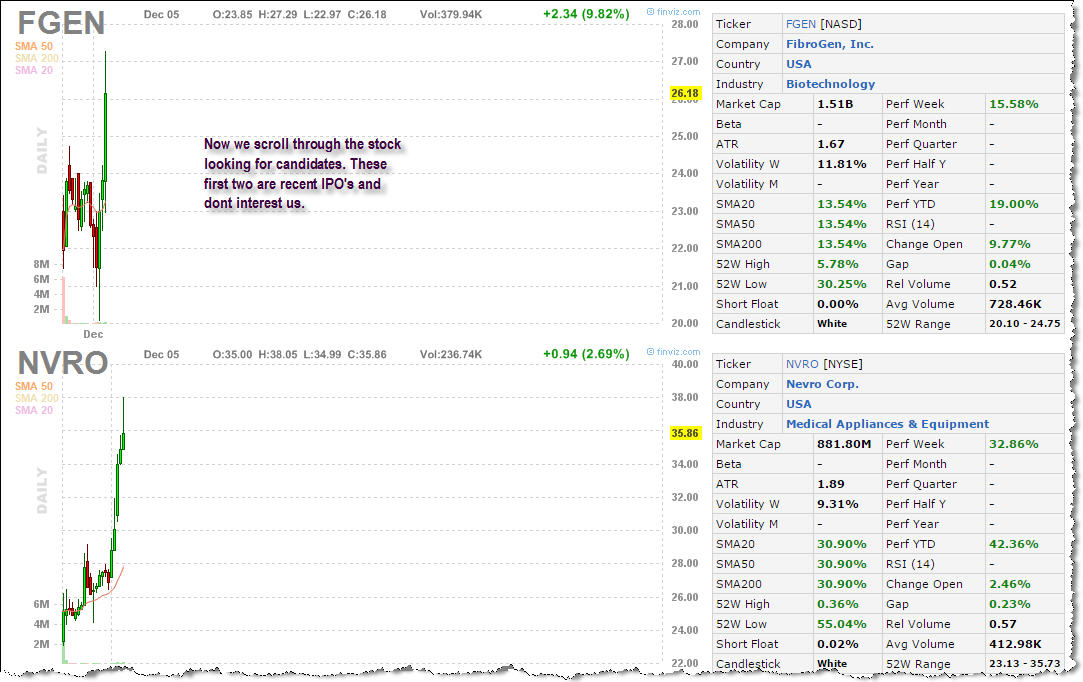Click the NVRO Vol:236.74K readout
Viewport: 1083px width, 682px height.
click(x=450, y=354)
